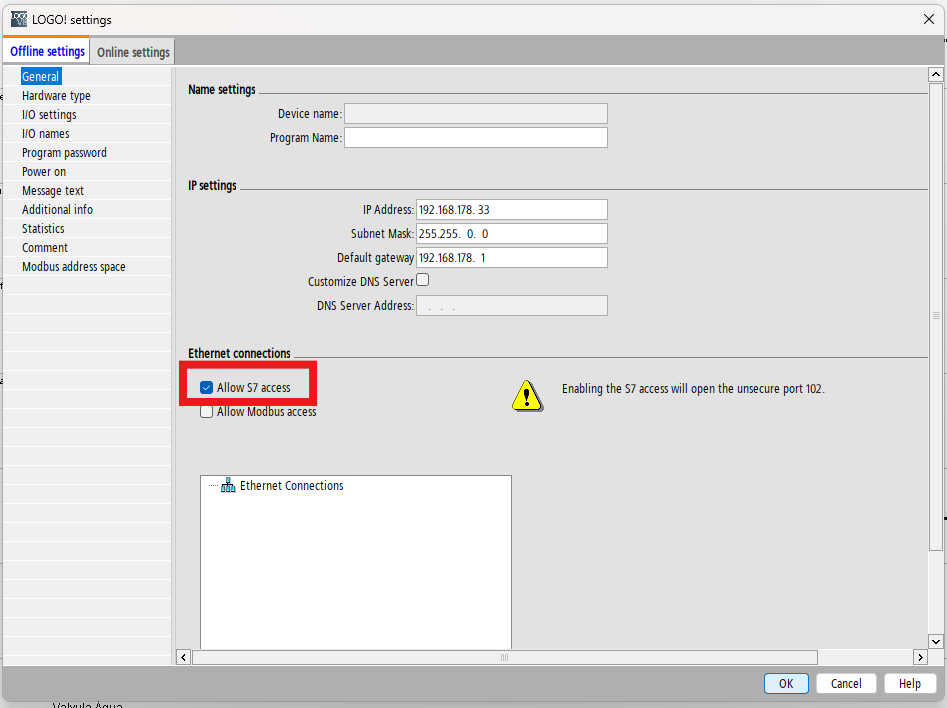Select Power on entry

tap(43, 172)
